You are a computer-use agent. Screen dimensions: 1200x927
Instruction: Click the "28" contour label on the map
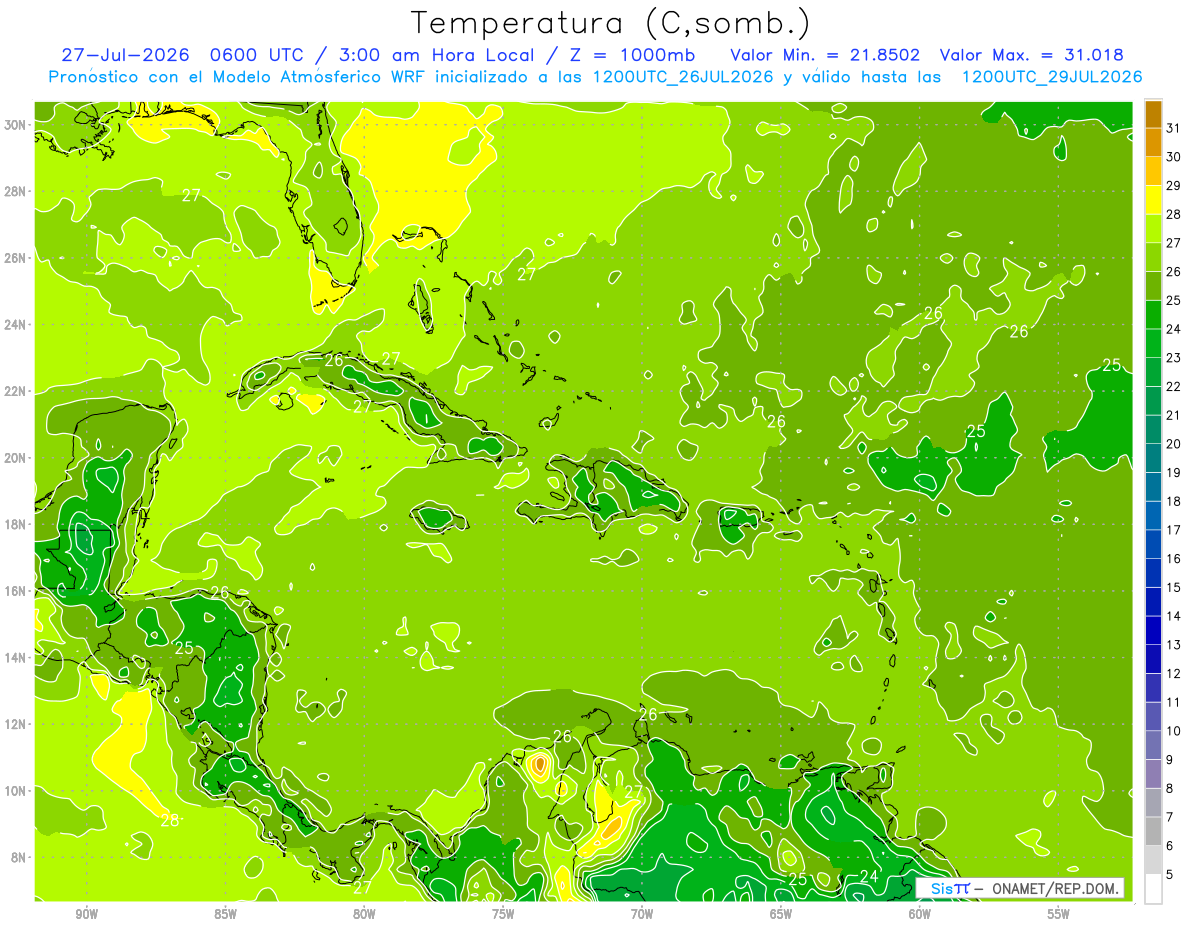click(x=170, y=820)
